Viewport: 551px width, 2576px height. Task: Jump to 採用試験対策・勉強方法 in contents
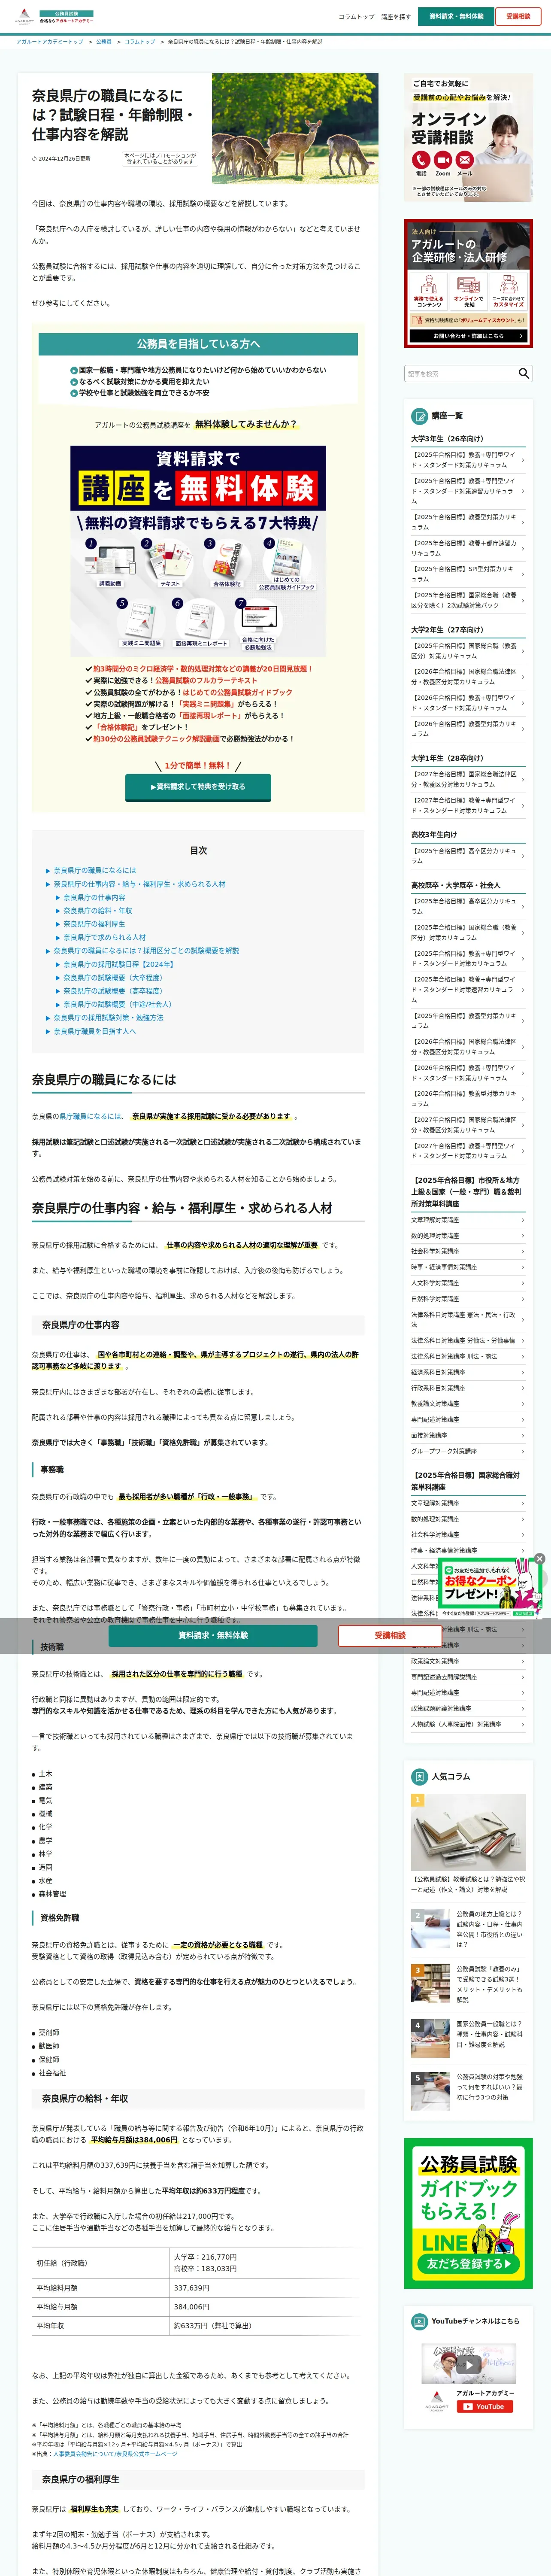point(108,1017)
